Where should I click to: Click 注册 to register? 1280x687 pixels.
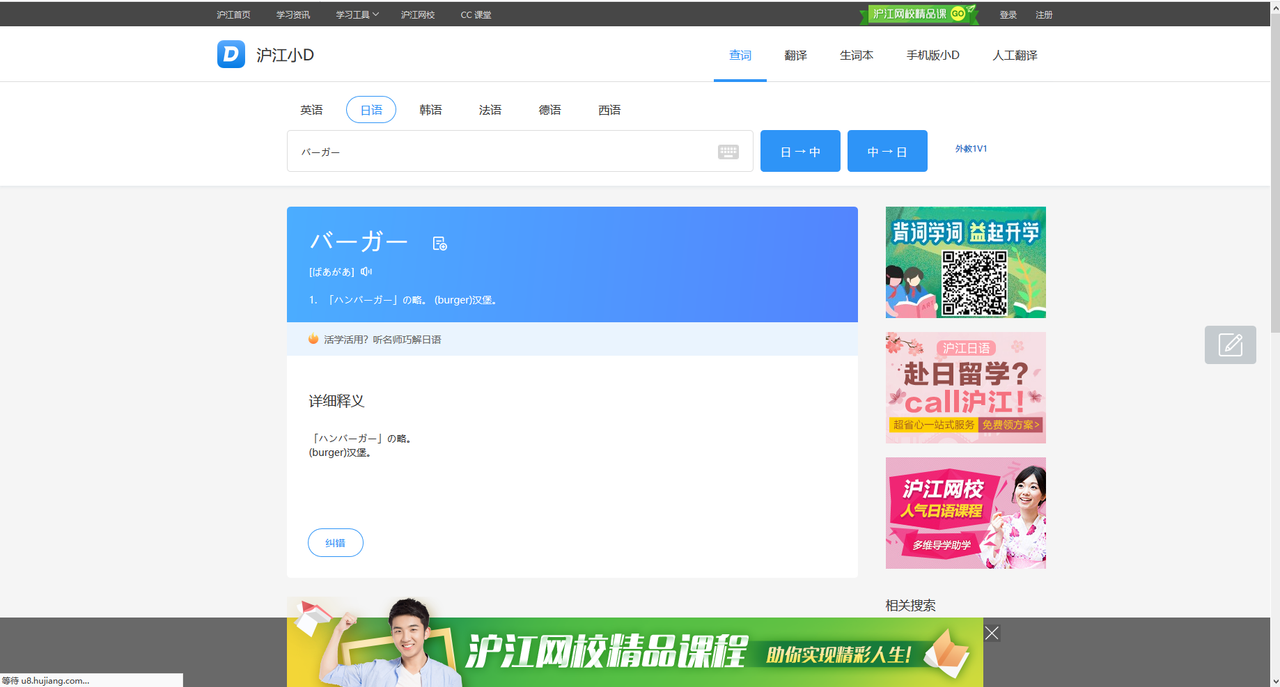1044,15
